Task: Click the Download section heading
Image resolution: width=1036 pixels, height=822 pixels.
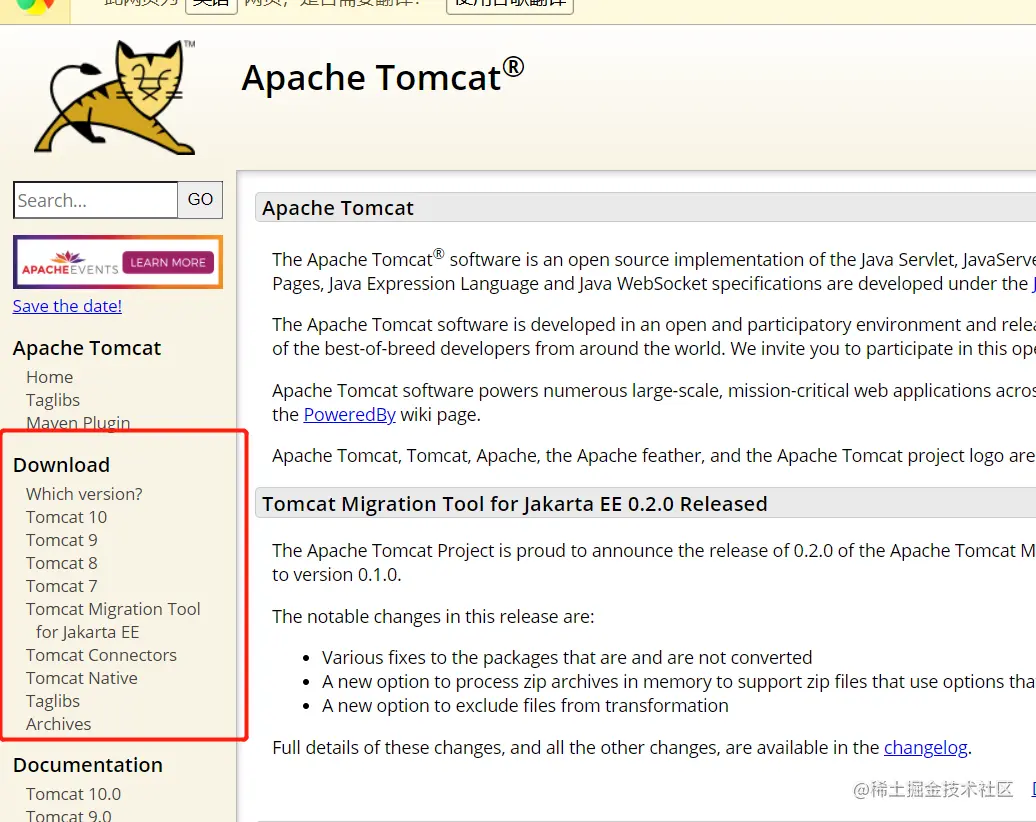Action: point(61,465)
